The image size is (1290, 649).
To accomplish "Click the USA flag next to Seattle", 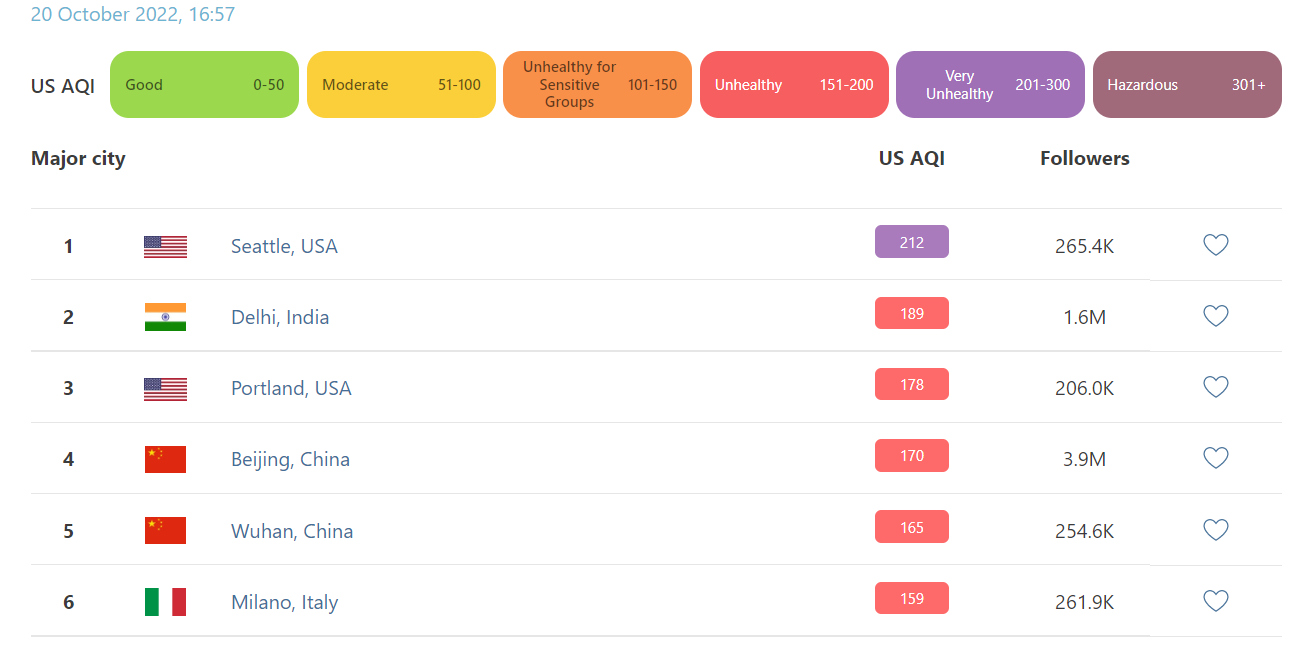I will pos(165,246).
